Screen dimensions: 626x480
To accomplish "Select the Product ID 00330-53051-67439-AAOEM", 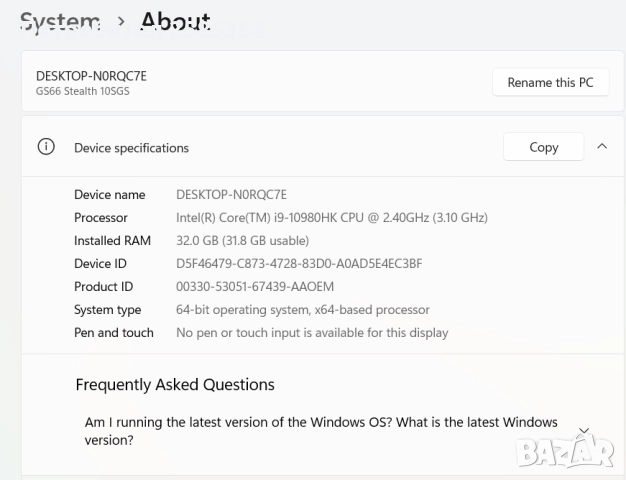I will click(x=255, y=287).
